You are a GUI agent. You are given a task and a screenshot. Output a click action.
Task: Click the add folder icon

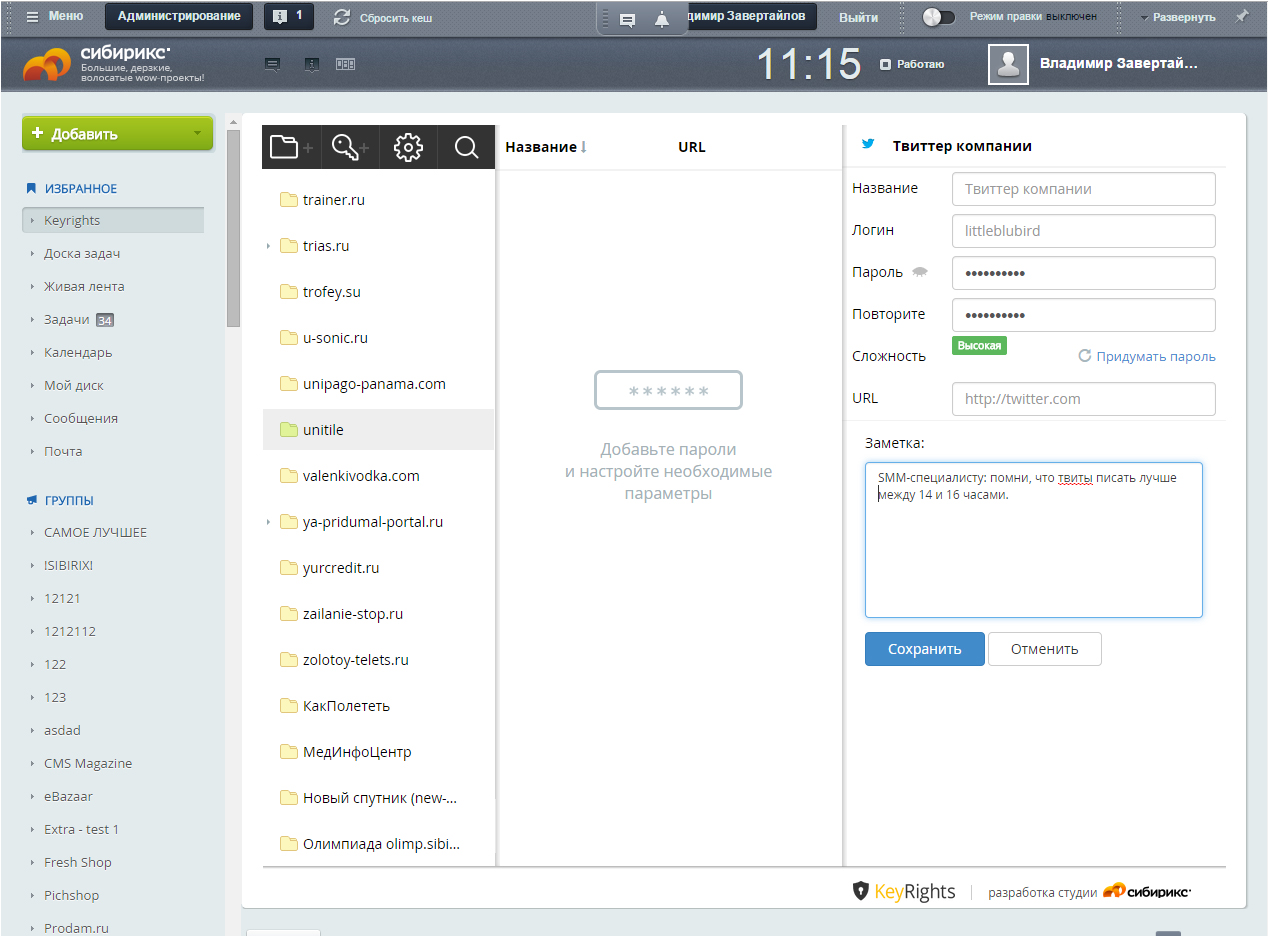pos(291,148)
